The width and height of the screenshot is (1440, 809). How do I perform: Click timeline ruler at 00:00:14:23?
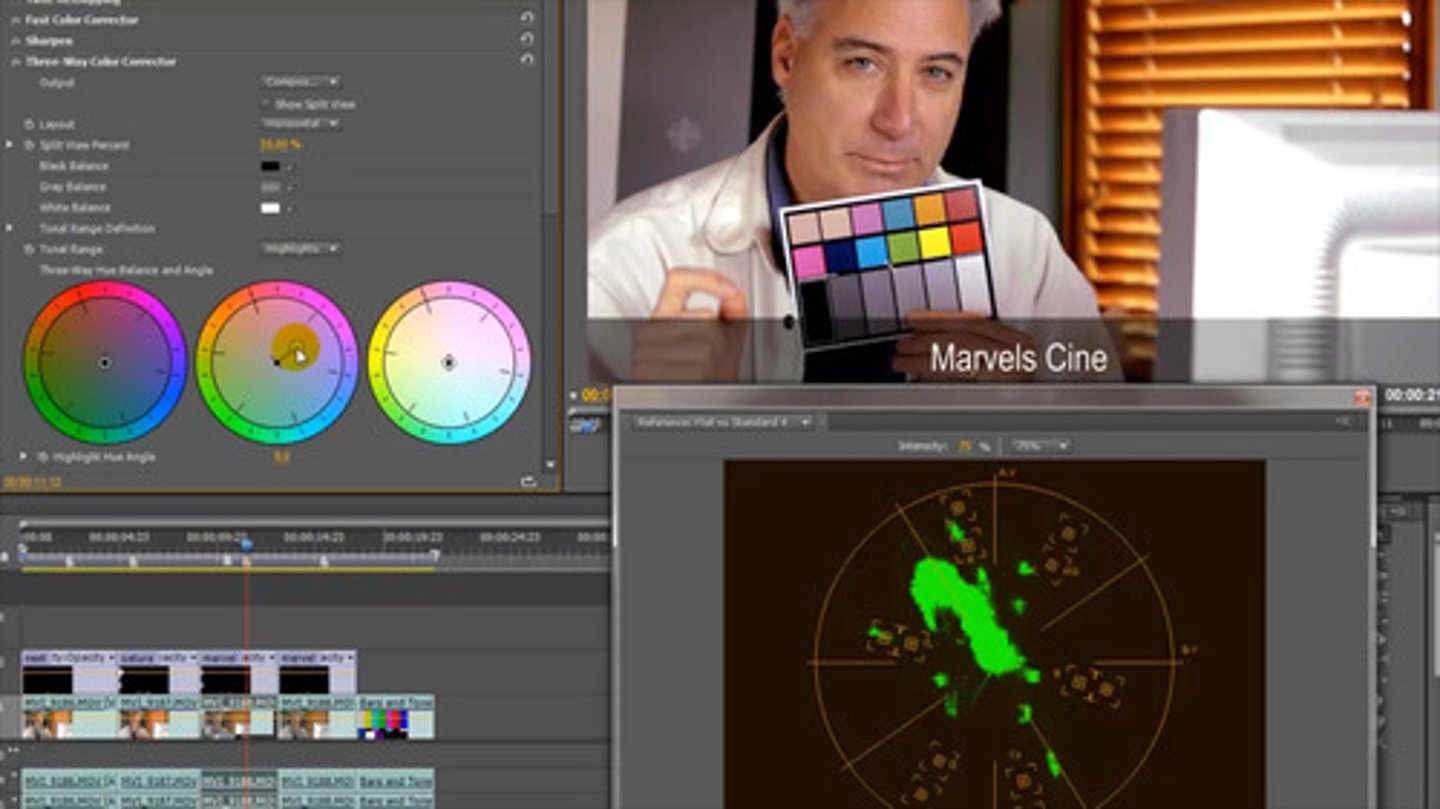[314, 537]
